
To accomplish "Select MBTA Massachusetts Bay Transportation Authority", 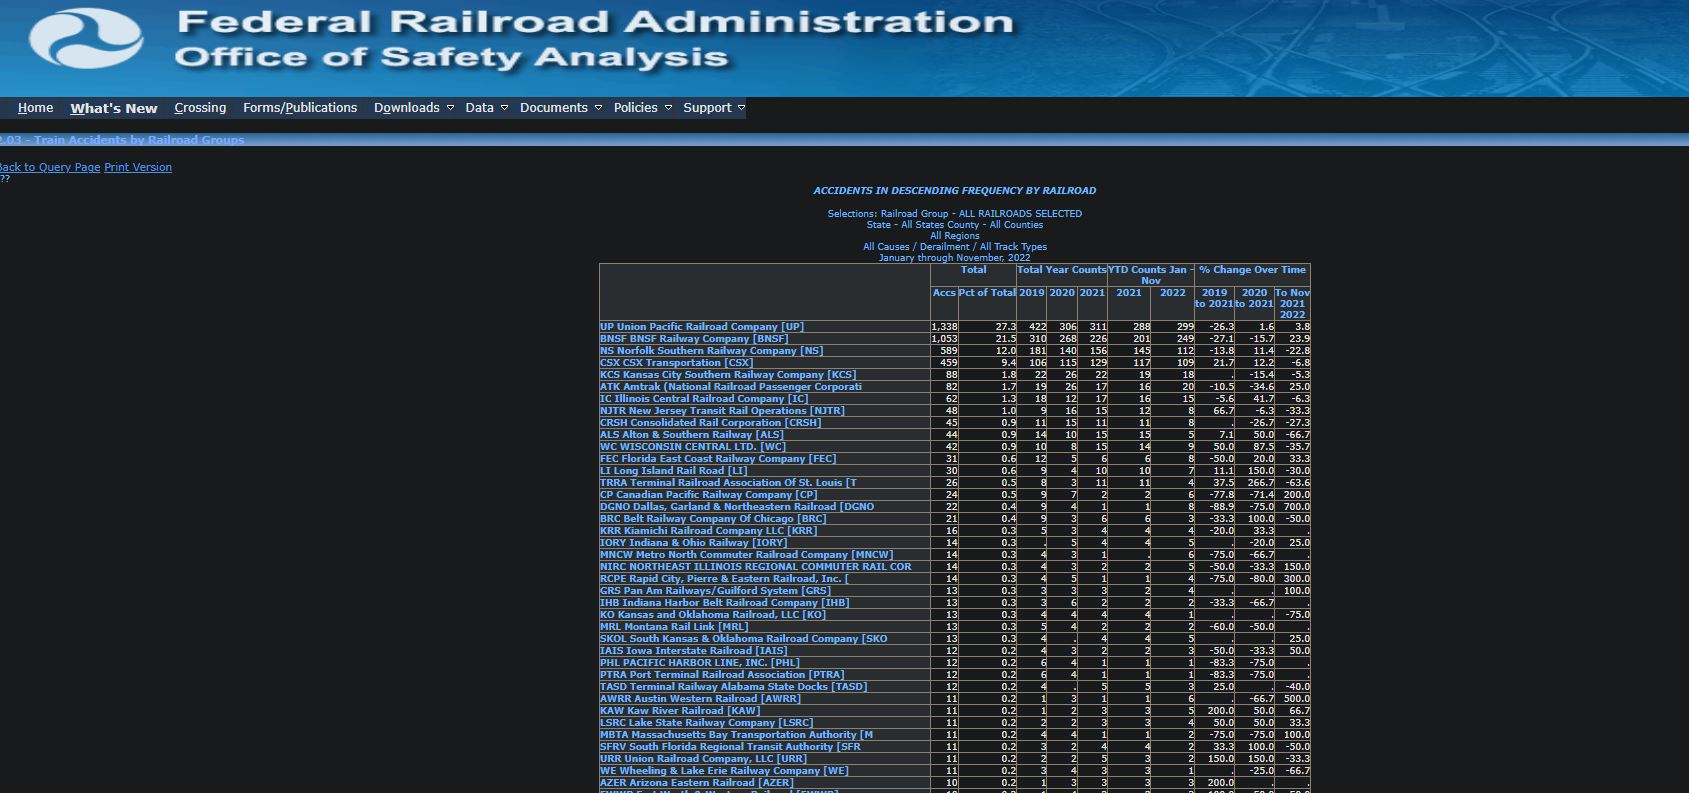I will 737,735.
